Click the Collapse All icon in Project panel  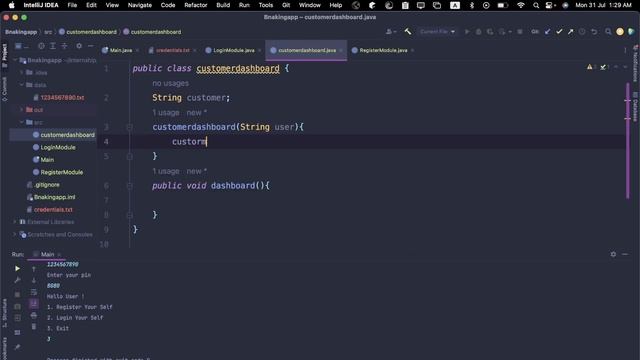(64, 46)
